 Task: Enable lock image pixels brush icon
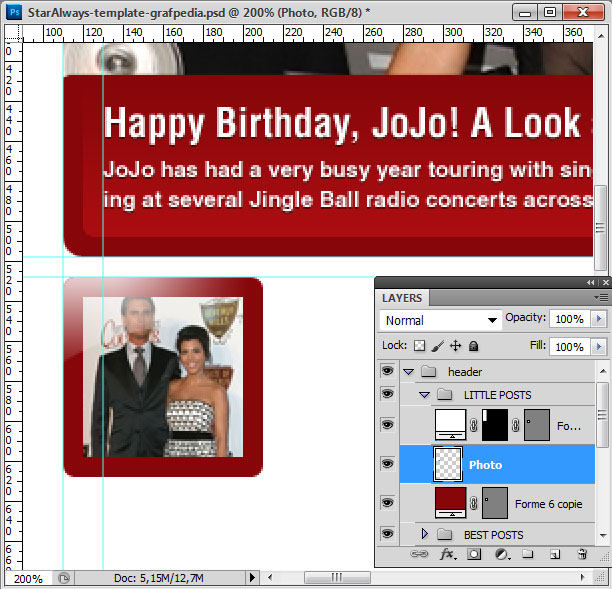[x=438, y=346]
